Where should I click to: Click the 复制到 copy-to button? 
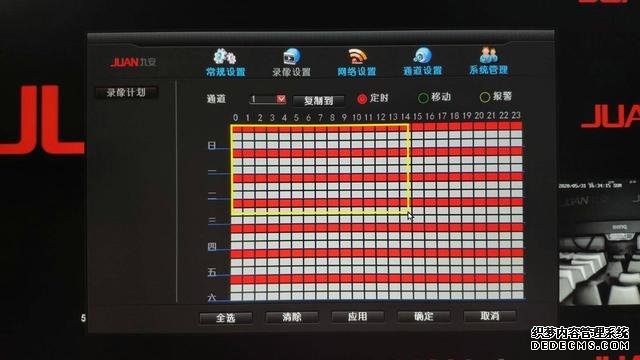click(318, 100)
